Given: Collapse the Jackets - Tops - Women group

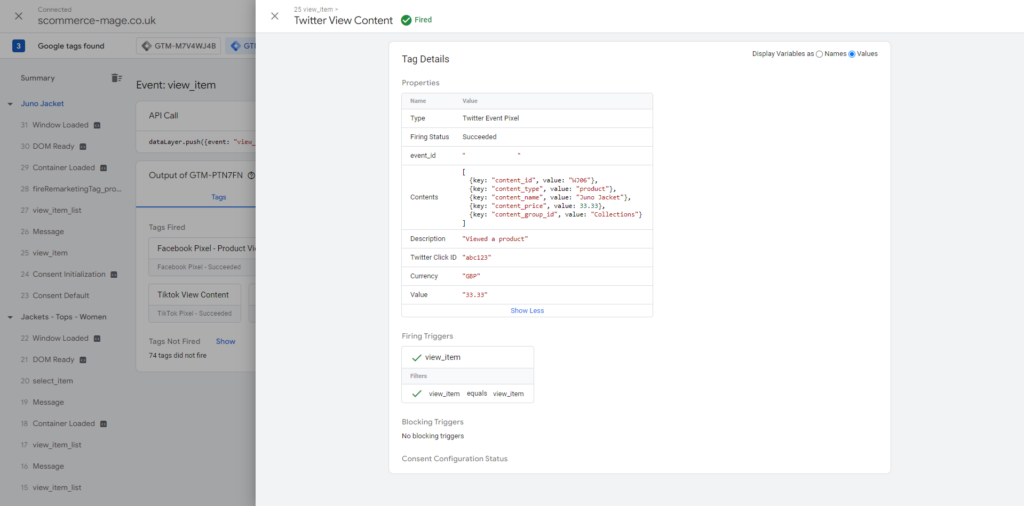Looking at the screenshot, I should click(x=10, y=317).
